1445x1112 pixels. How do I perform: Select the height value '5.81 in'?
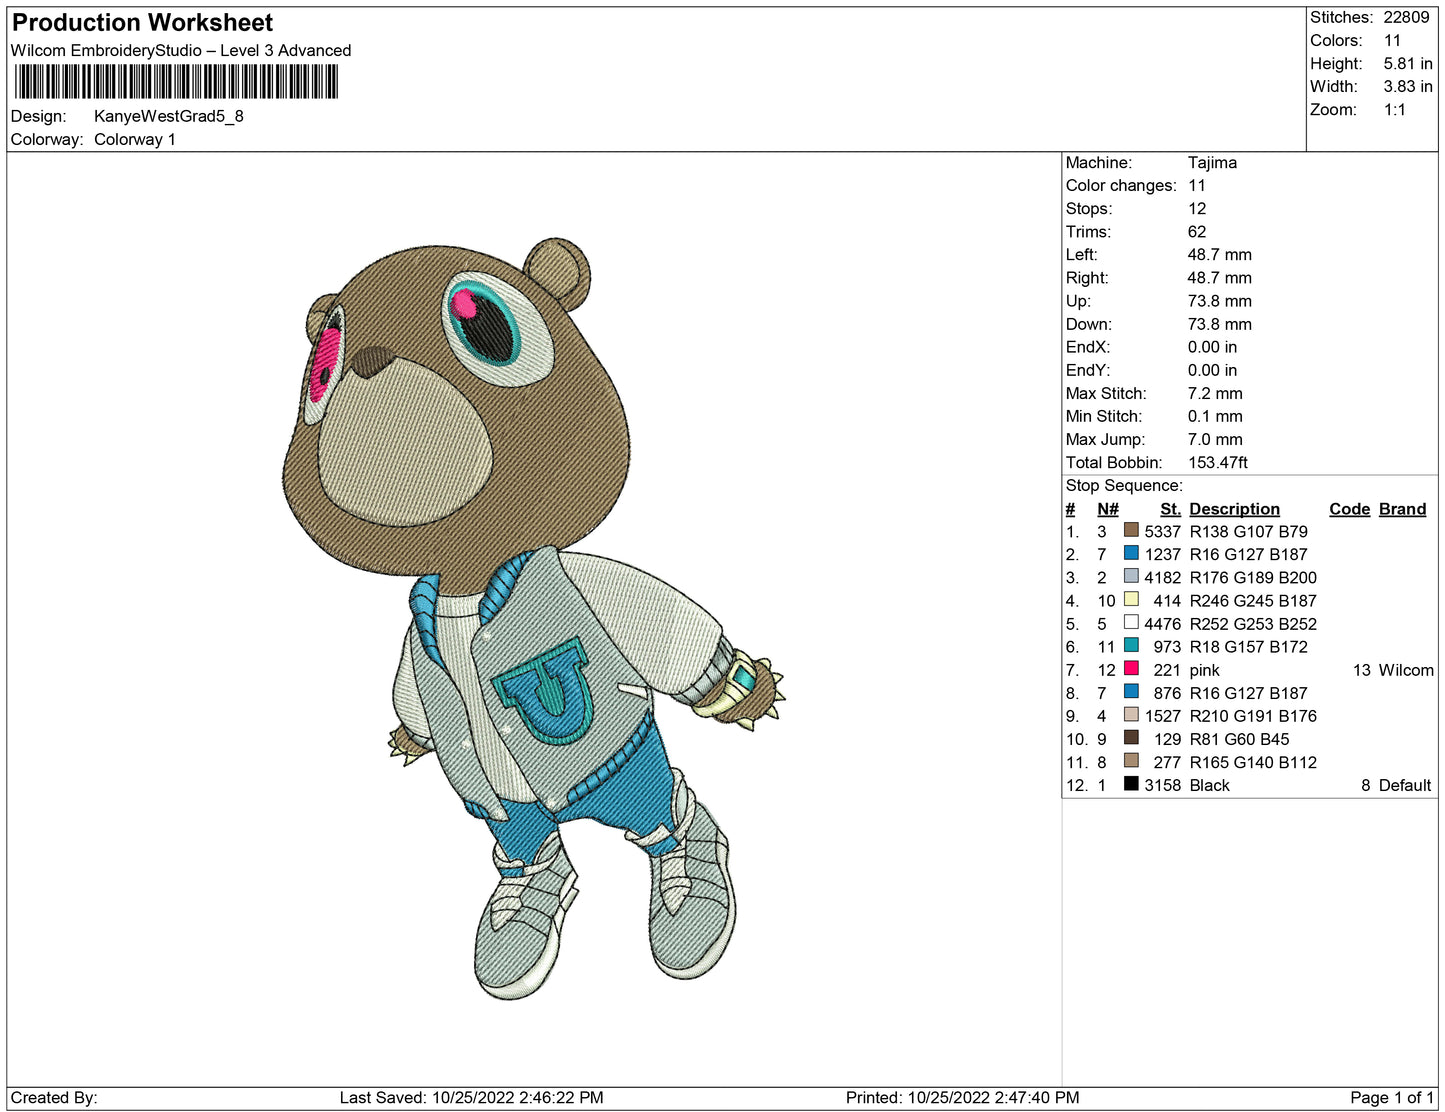(x=1408, y=63)
